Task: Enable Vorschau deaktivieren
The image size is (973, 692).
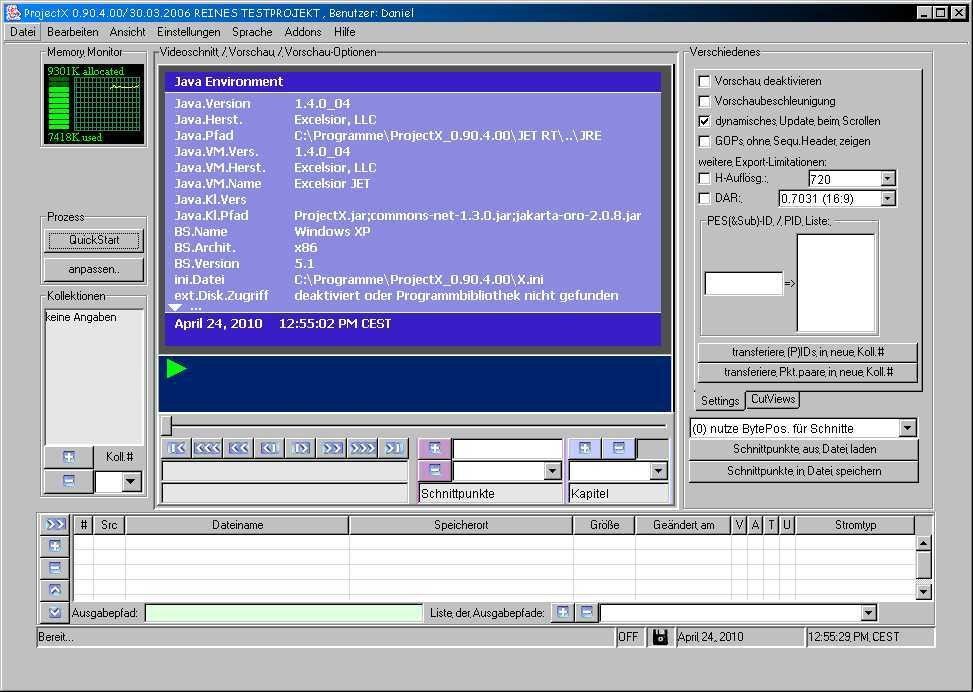Action: click(x=704, y=81)
